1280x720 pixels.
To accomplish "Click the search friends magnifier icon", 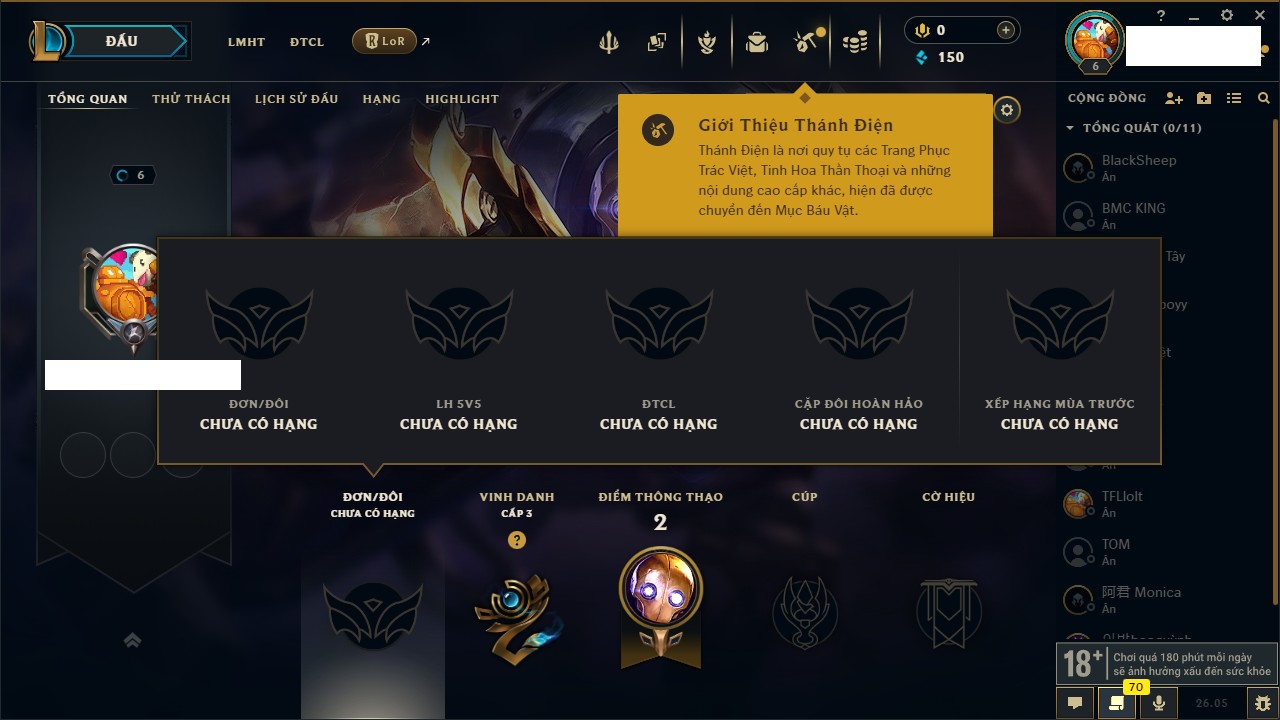I will point(1264,98).
